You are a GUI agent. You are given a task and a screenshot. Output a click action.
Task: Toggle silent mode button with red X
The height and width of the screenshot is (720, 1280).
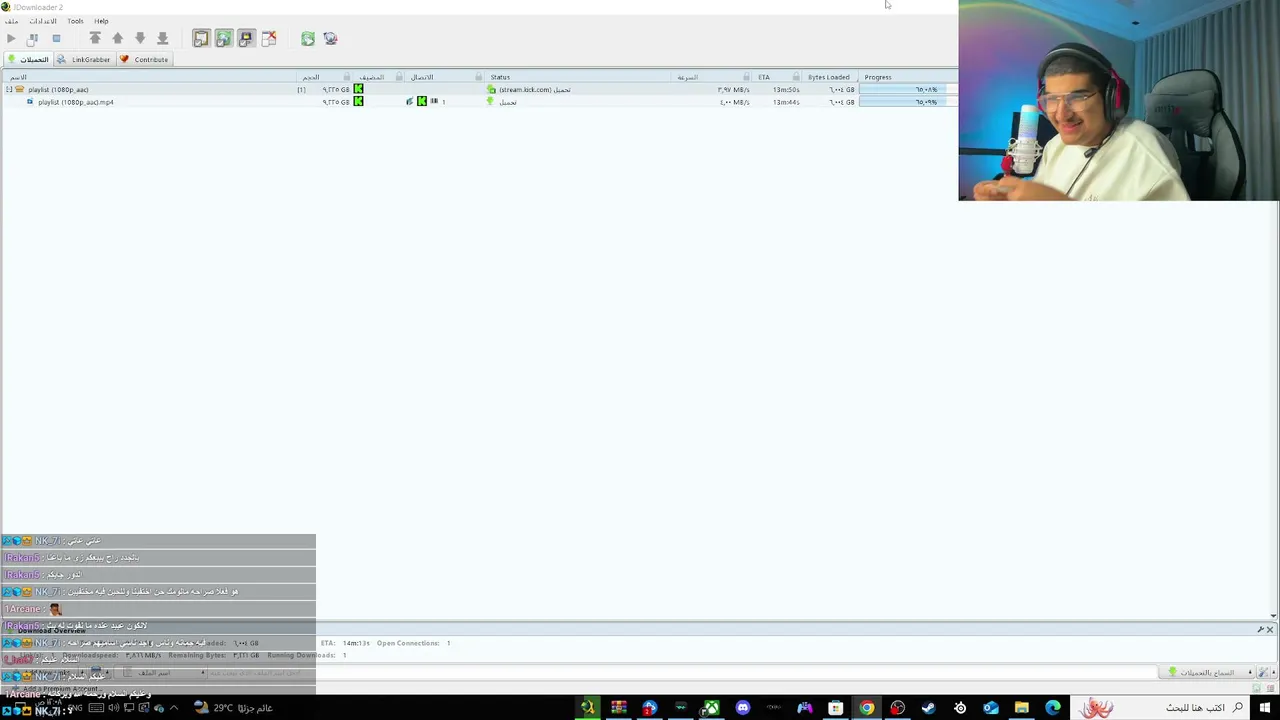(269, 38)
